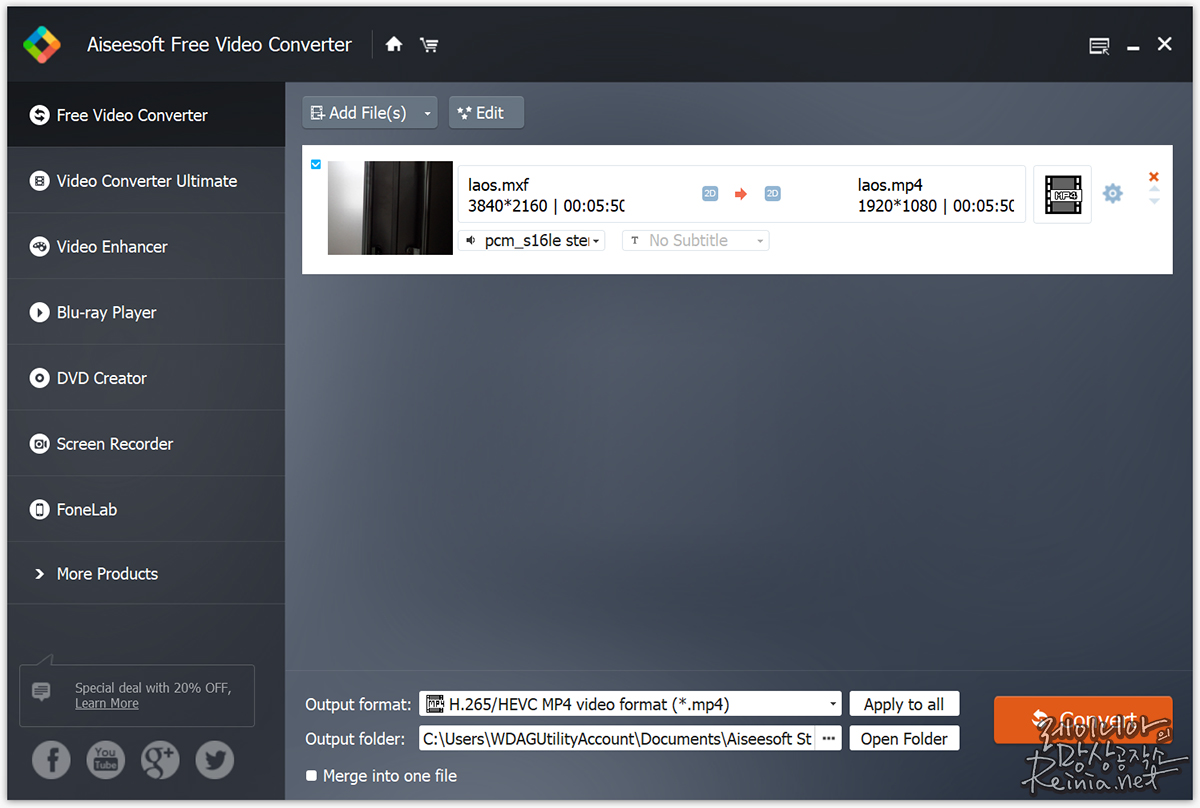Click the laos.mxf video thumbnail

click(390, 208)
